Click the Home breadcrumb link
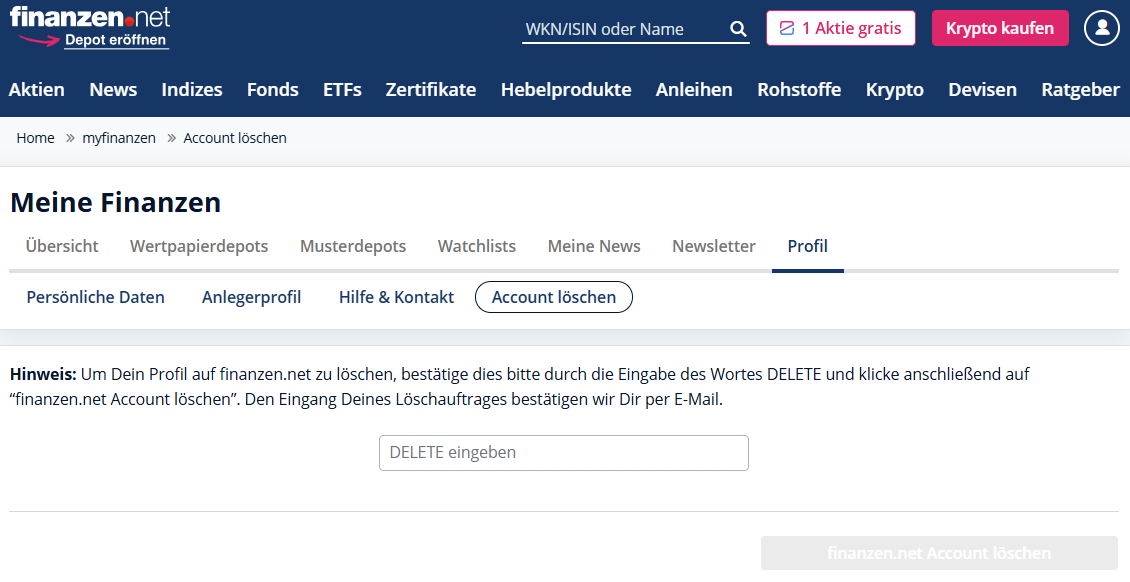The height and width of the screenshot is (582, 1130). point(35,138)
